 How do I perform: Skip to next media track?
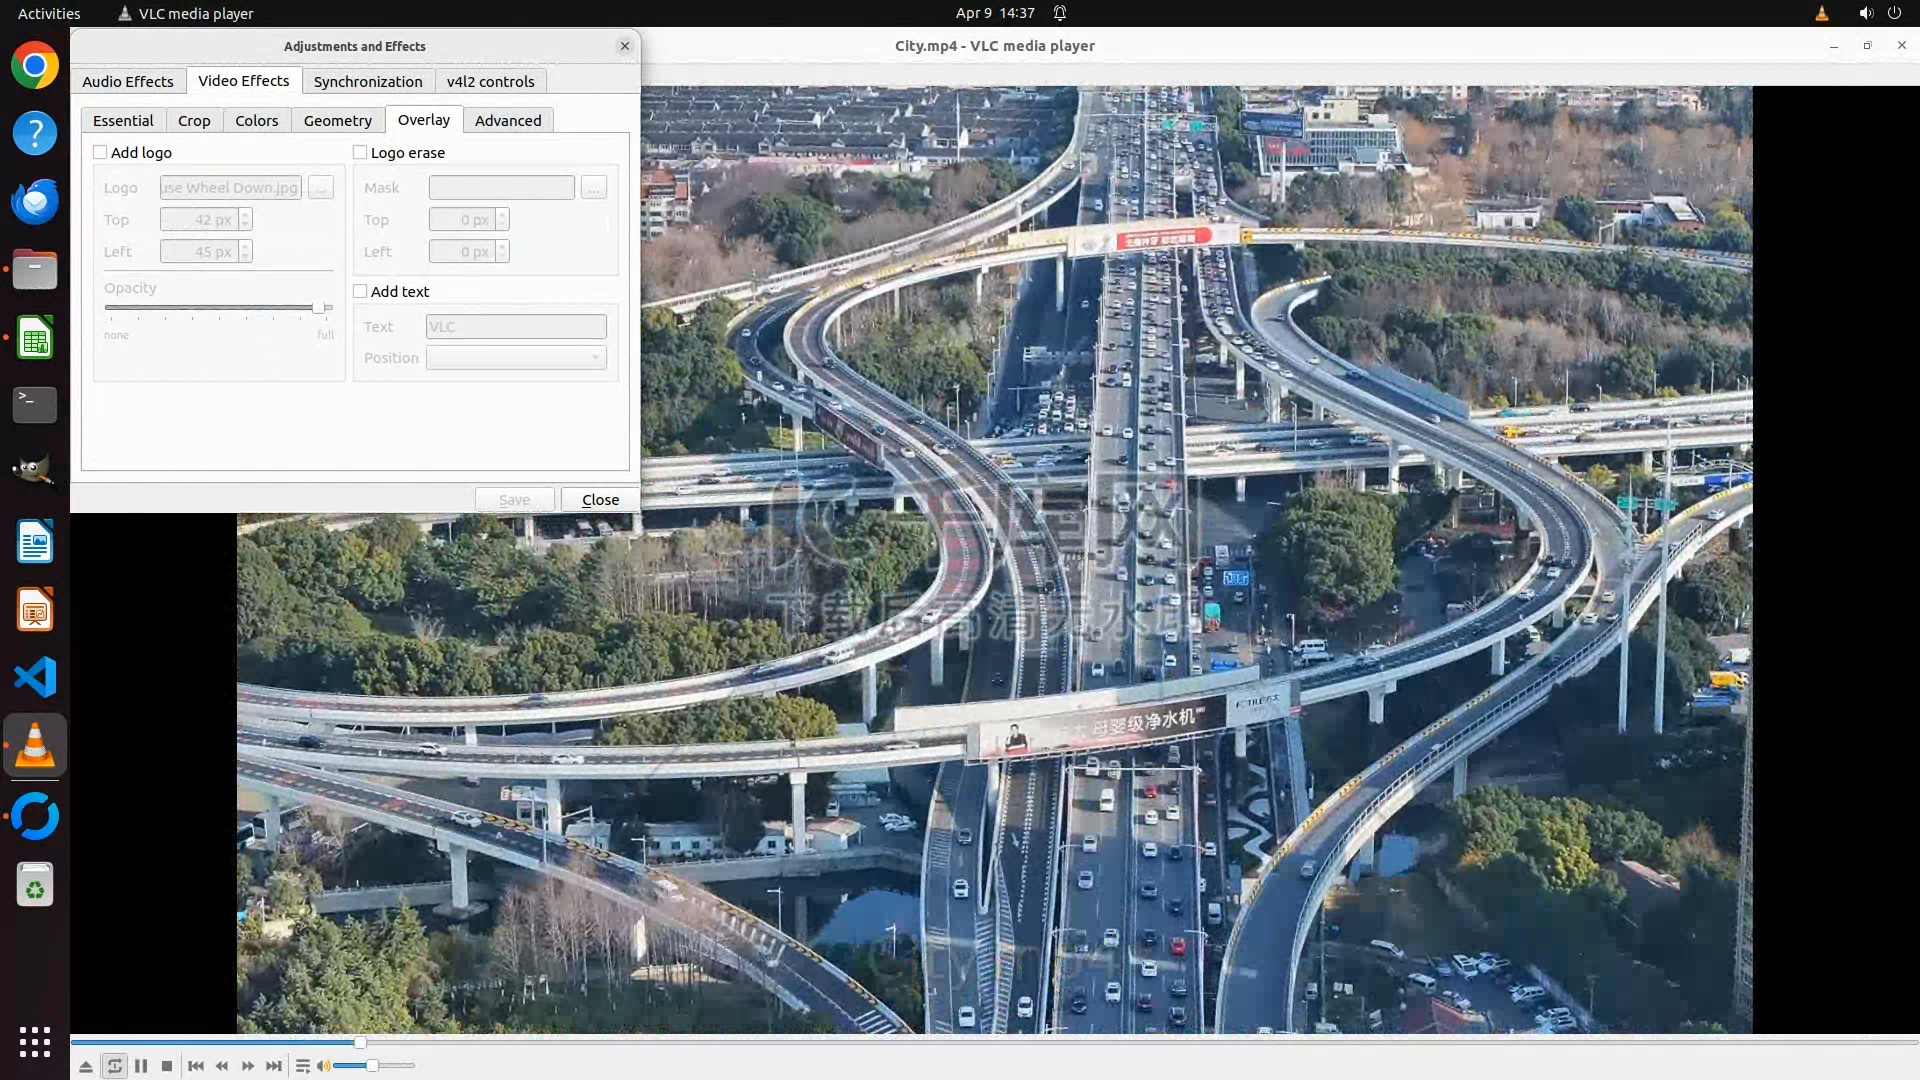[274, 1066]
